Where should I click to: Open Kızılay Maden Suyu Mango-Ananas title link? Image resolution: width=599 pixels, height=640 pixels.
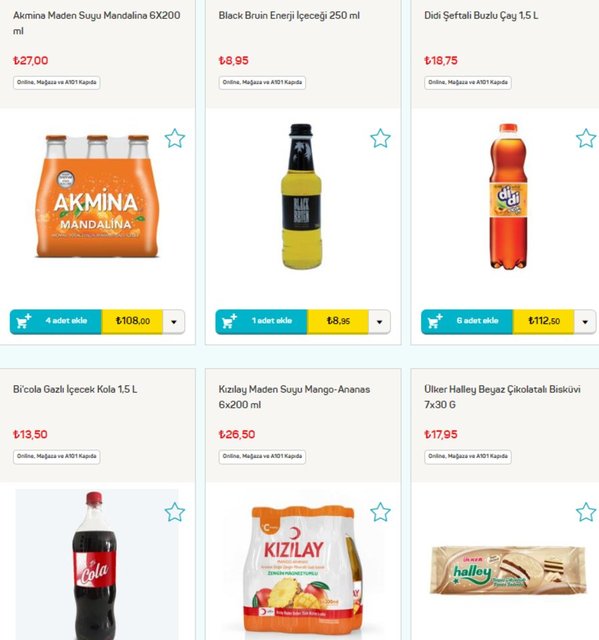[294, 397]
